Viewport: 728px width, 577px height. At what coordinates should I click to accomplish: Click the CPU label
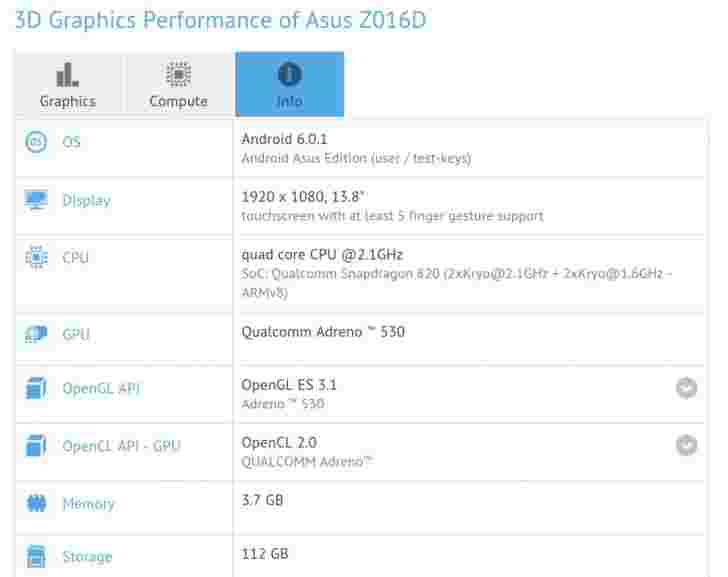pyautogui.click(x=75, y=257)
